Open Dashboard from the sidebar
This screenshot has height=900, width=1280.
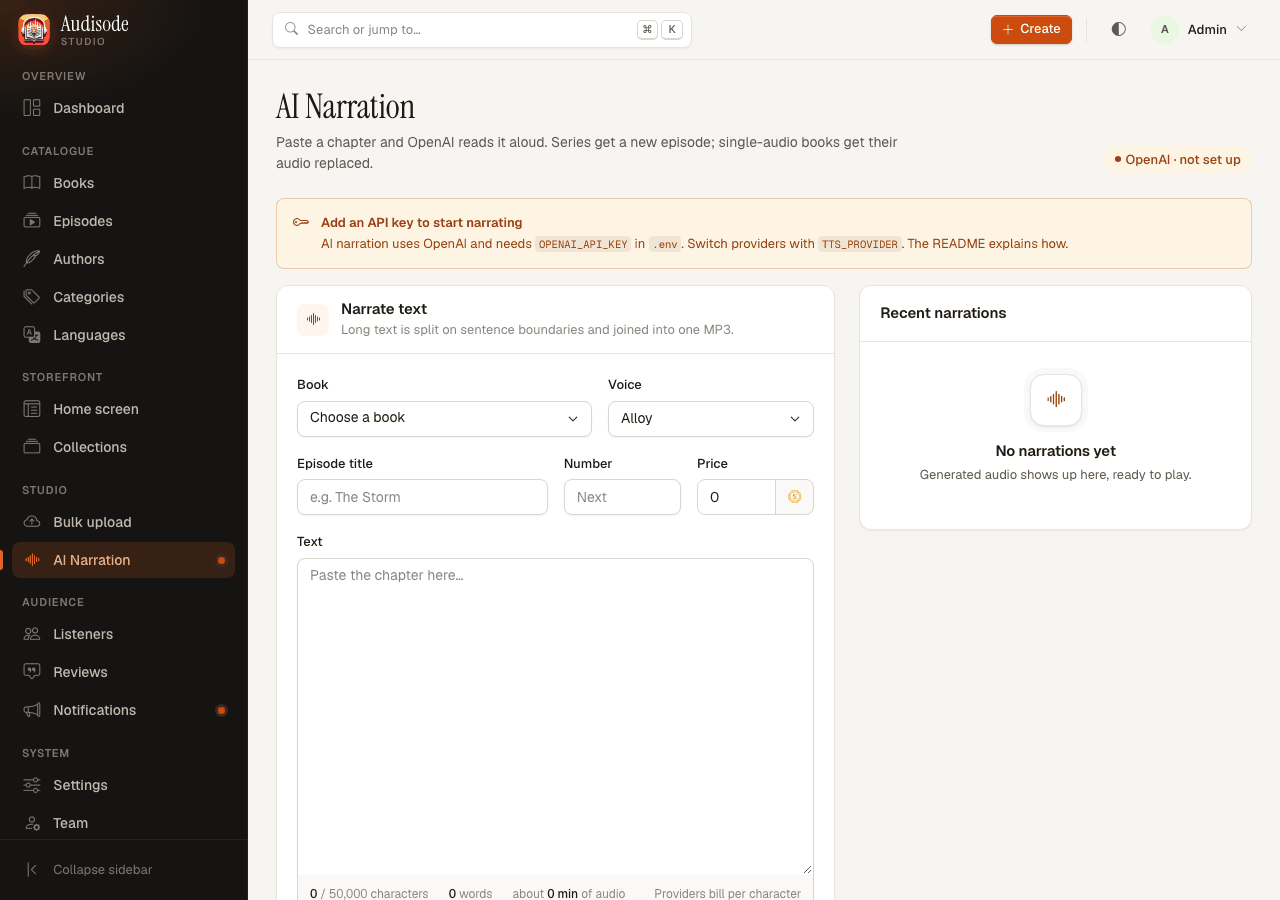(124, 108)
